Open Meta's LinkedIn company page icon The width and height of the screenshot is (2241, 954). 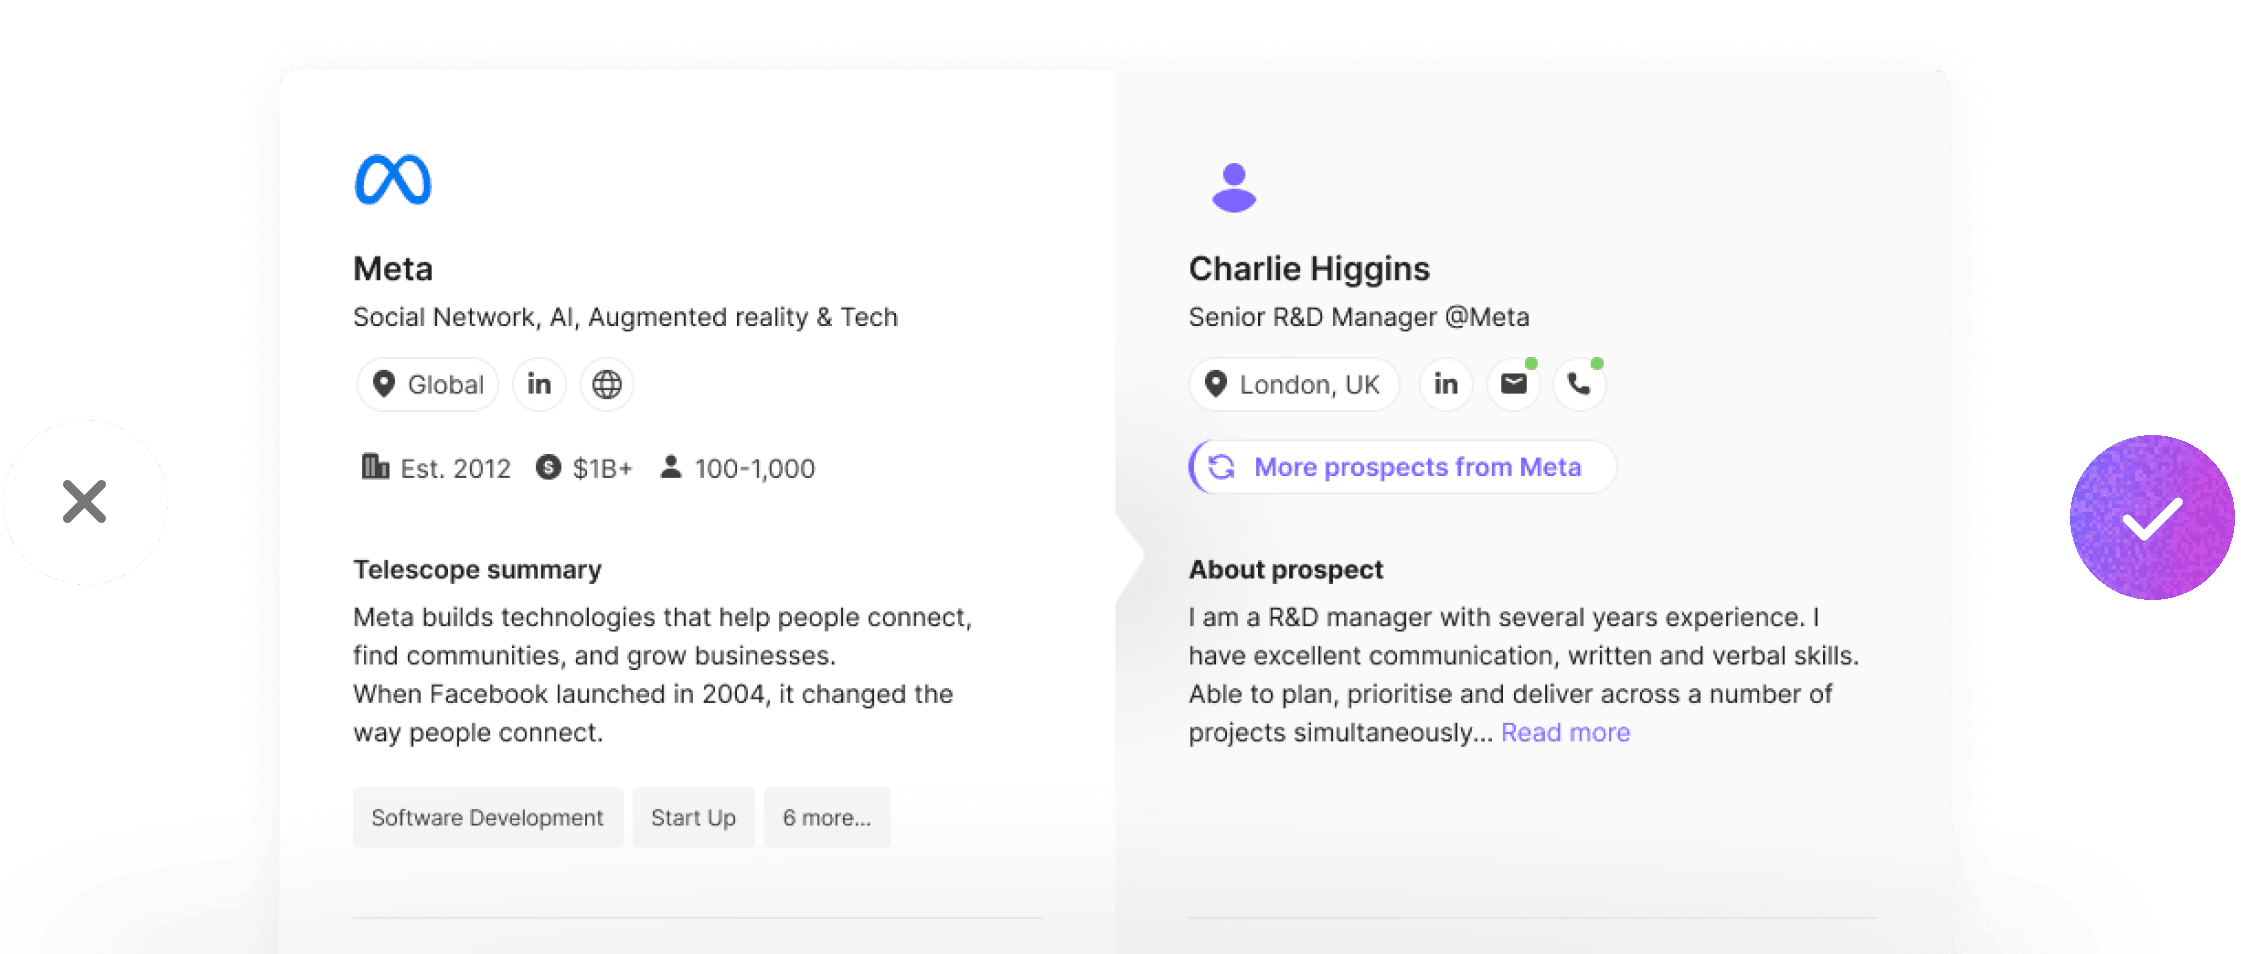pyautogui.click(x=539, y=384)
